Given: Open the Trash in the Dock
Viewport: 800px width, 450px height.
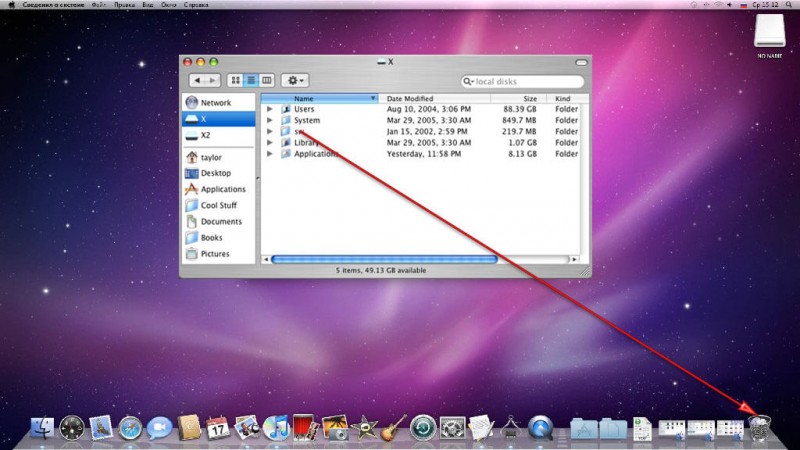Looking at the screenshot, I should click(759, 428).
